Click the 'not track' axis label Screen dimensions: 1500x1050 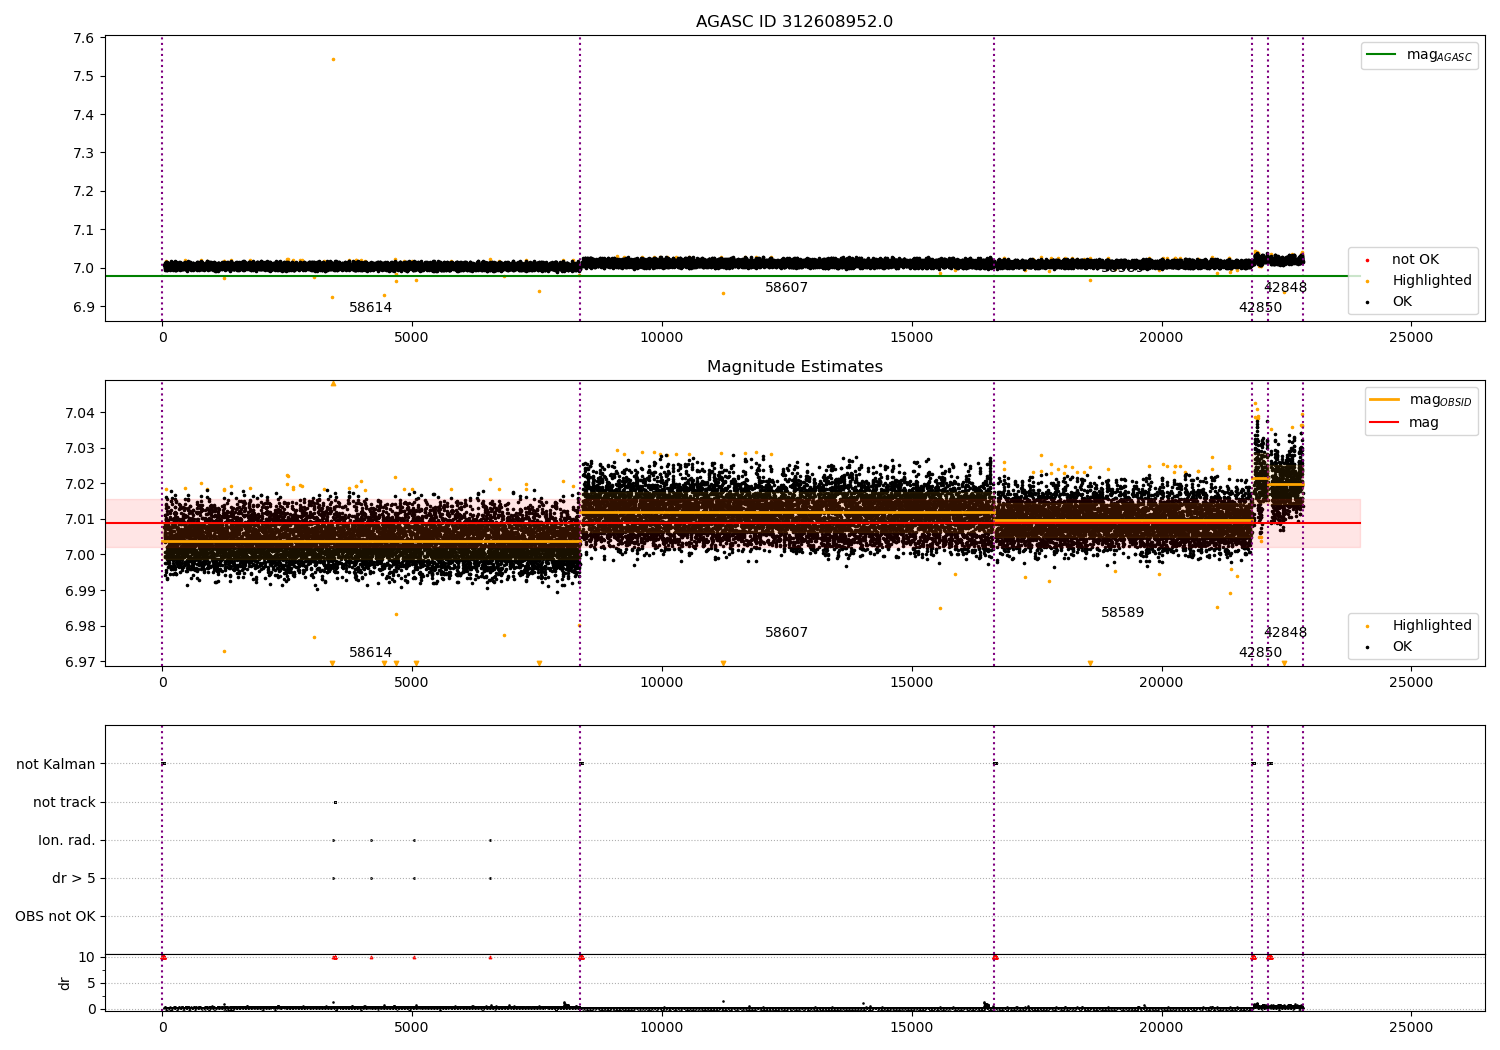64,802
